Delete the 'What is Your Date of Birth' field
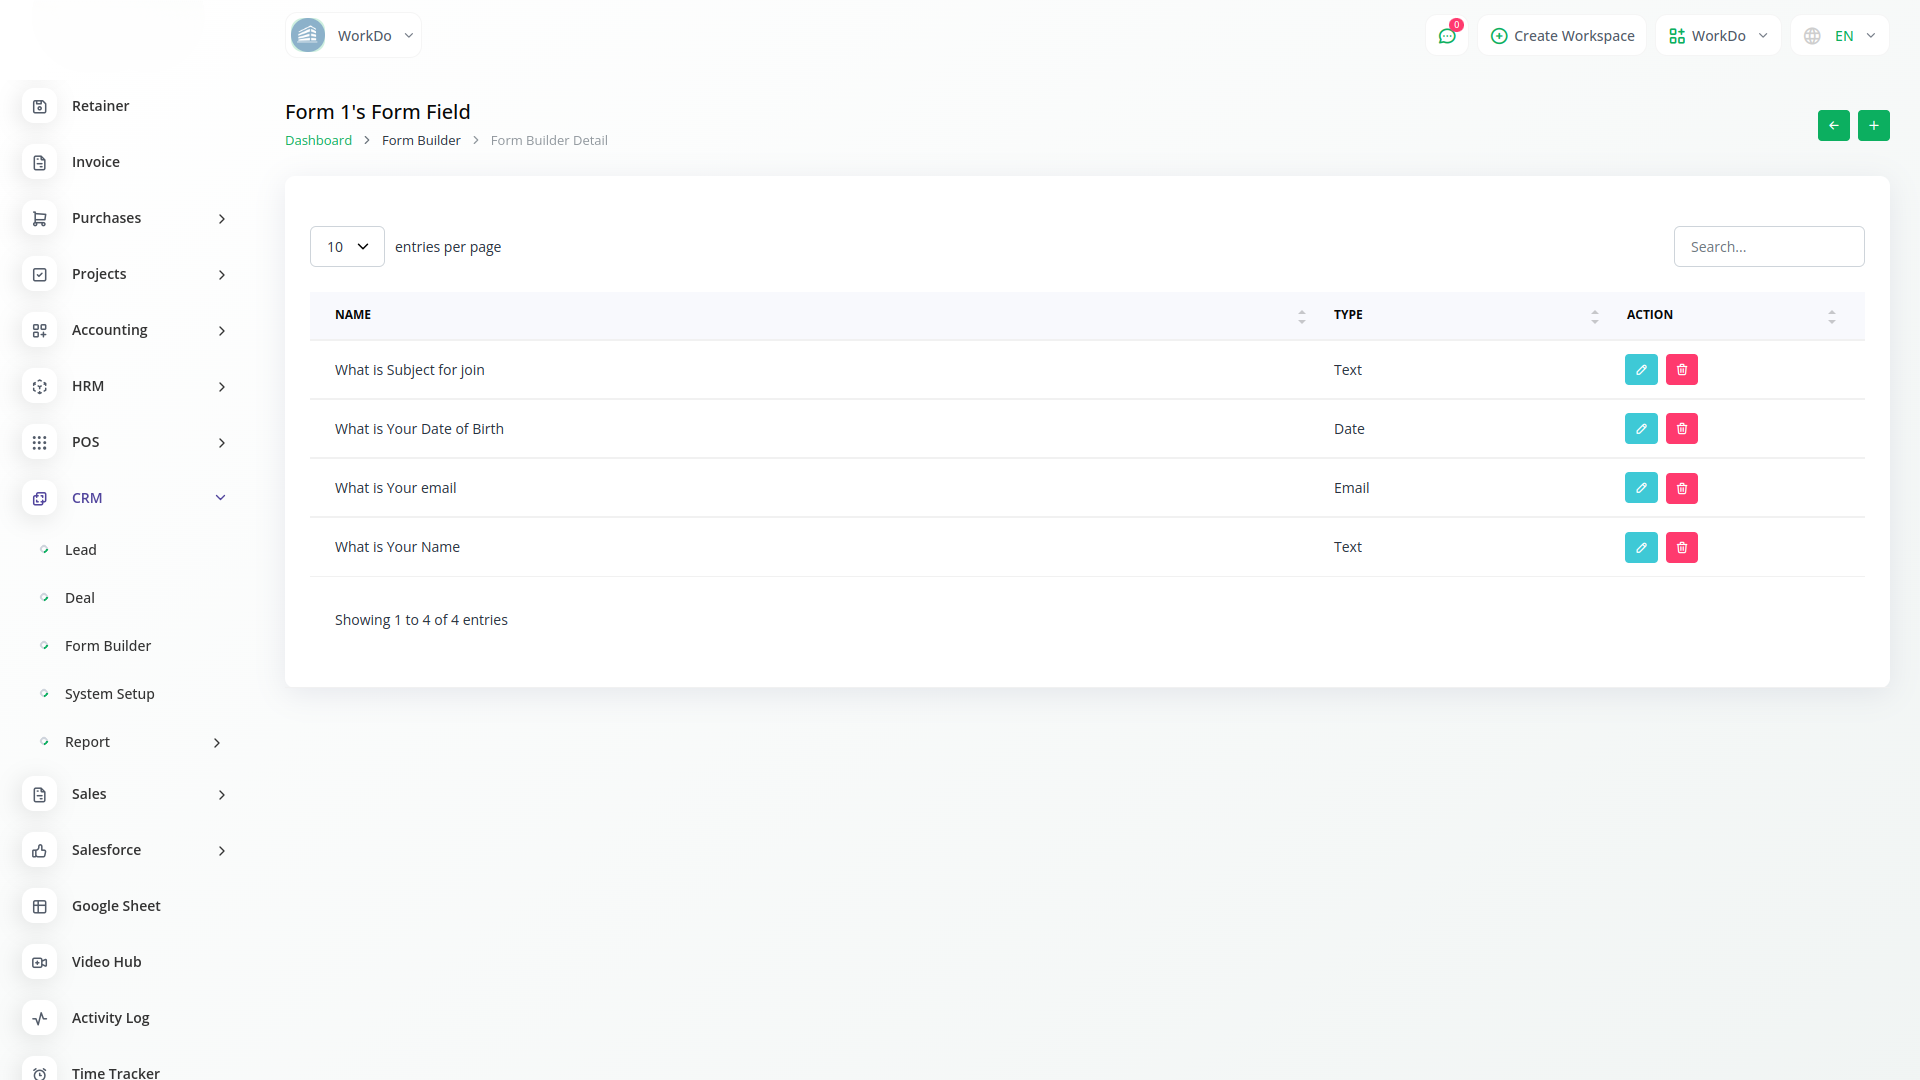 (1682, 429)
